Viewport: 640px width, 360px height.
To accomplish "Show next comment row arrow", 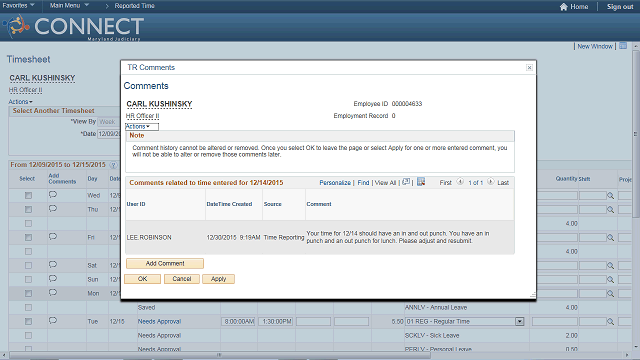I will pos(491,182).
